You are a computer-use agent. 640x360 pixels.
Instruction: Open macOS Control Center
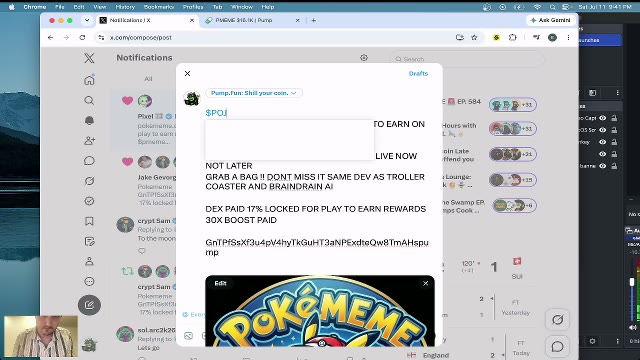click(566, 7)
